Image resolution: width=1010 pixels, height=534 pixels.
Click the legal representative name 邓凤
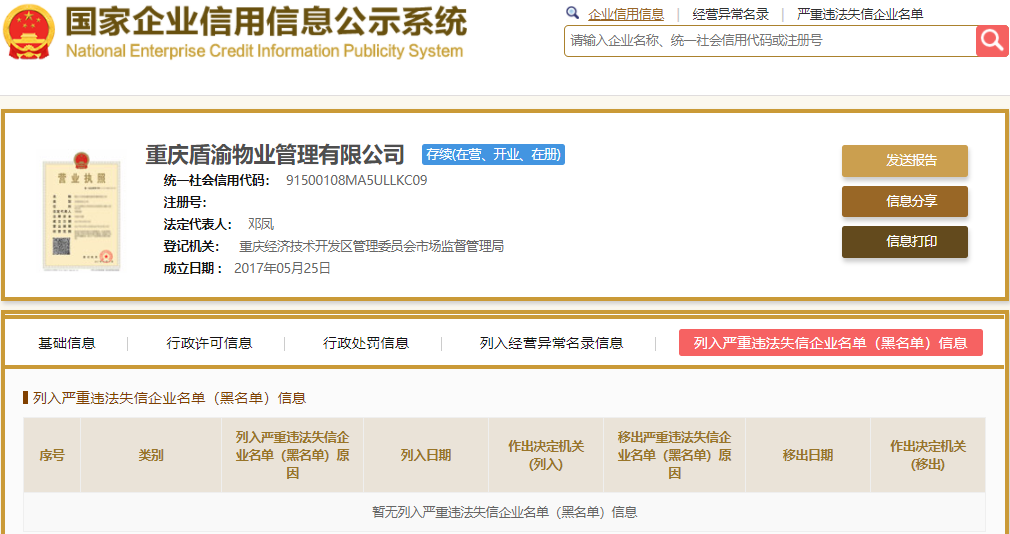click(261, 224)
